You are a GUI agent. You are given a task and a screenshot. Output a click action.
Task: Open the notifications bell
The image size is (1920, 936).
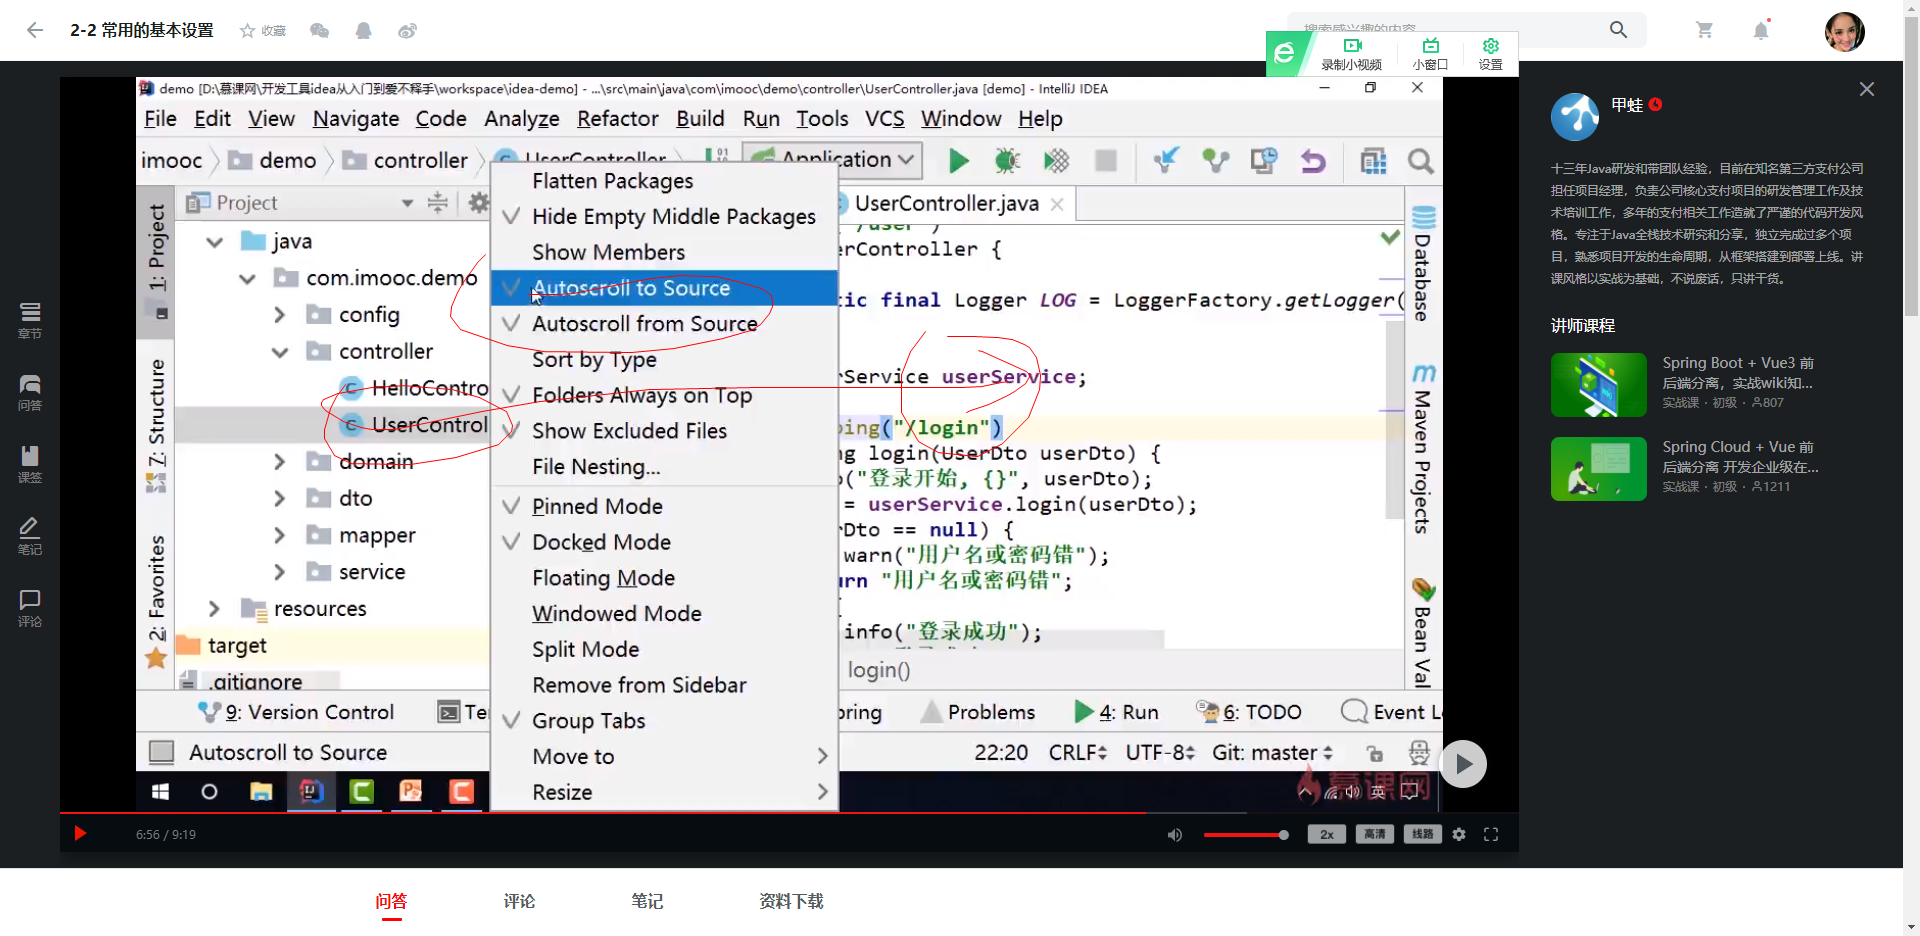[x=1761, y=30]
